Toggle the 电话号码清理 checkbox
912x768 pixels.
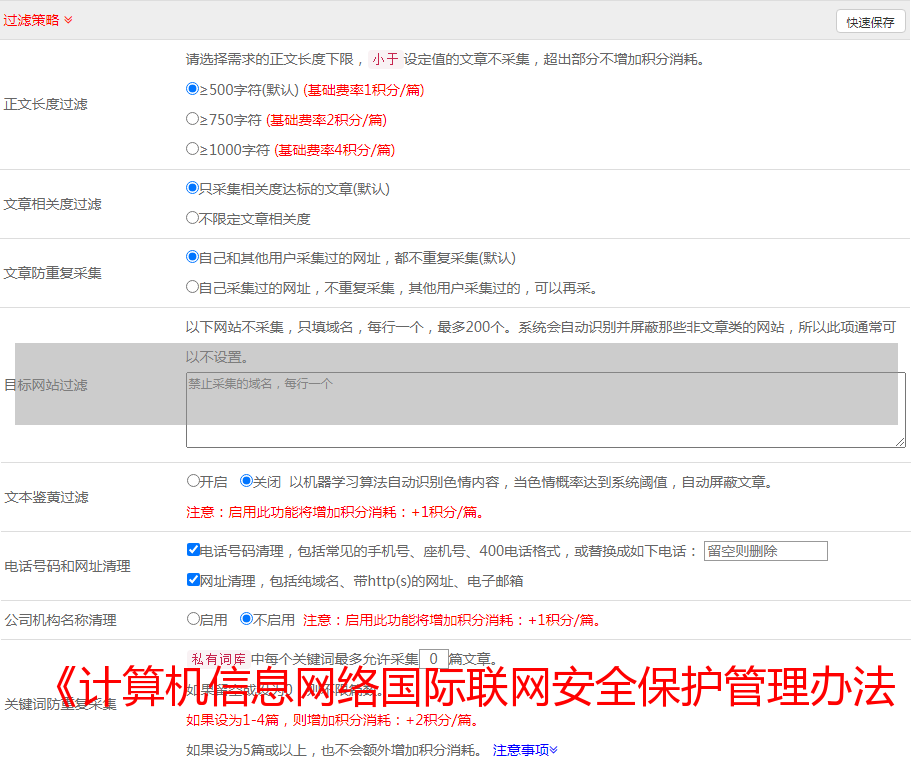(194, 550)
